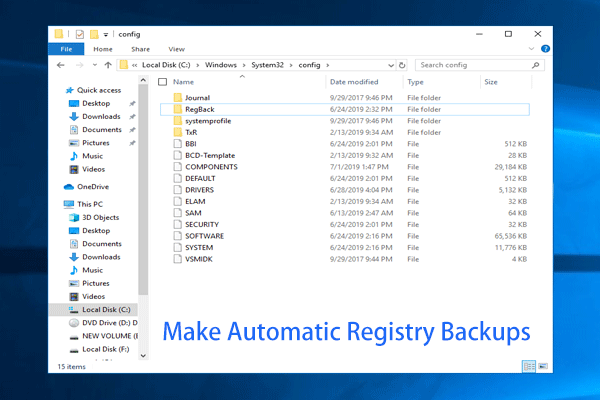600x400 pixels.
Task: Open the Share ribbon tab
Action: pyautogui.click(x=140, y=49)
